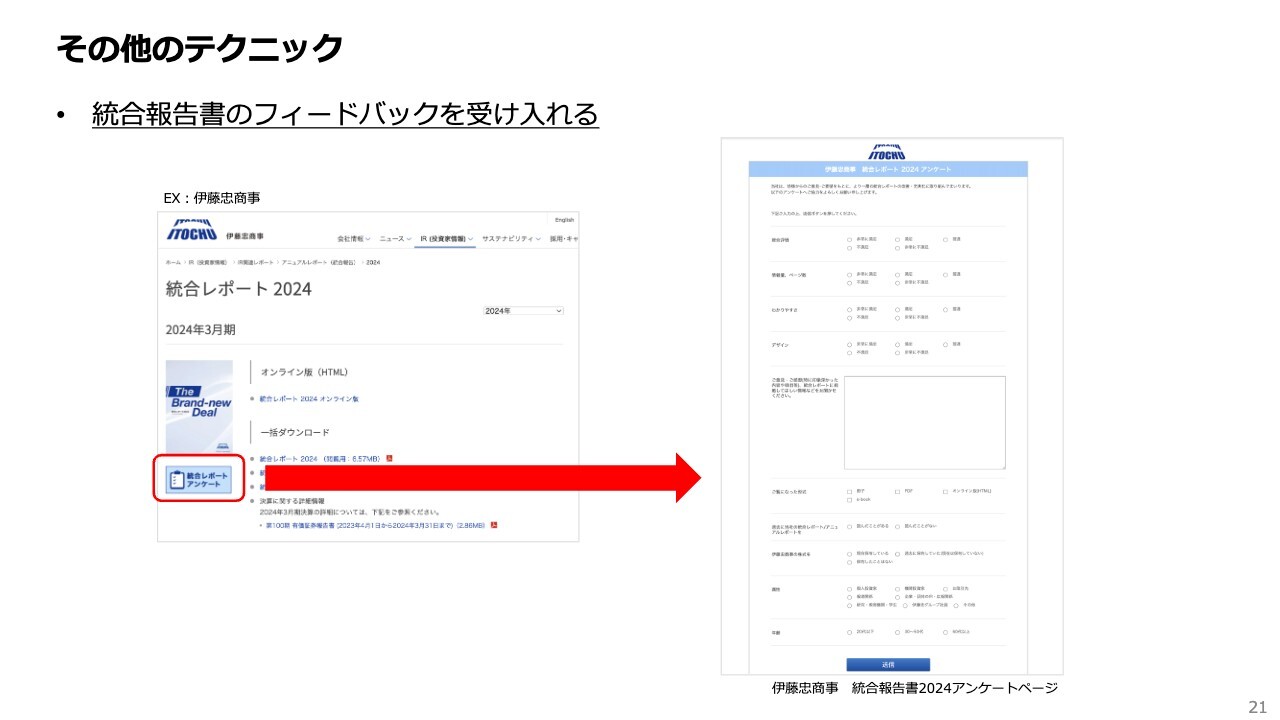The height and width of the screenshot is (720, 1280).
Task: Switch site language to English
Action: click(565, 220)
